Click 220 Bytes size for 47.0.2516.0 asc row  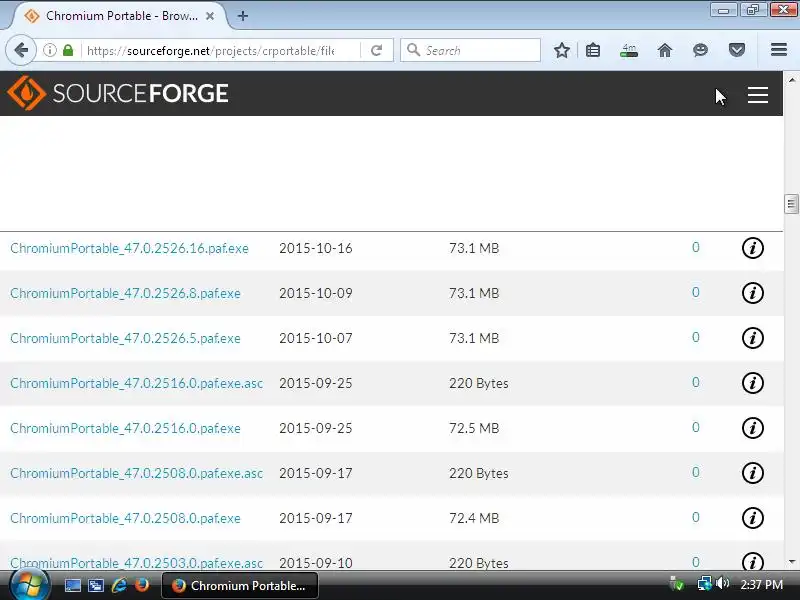(479, 383)
